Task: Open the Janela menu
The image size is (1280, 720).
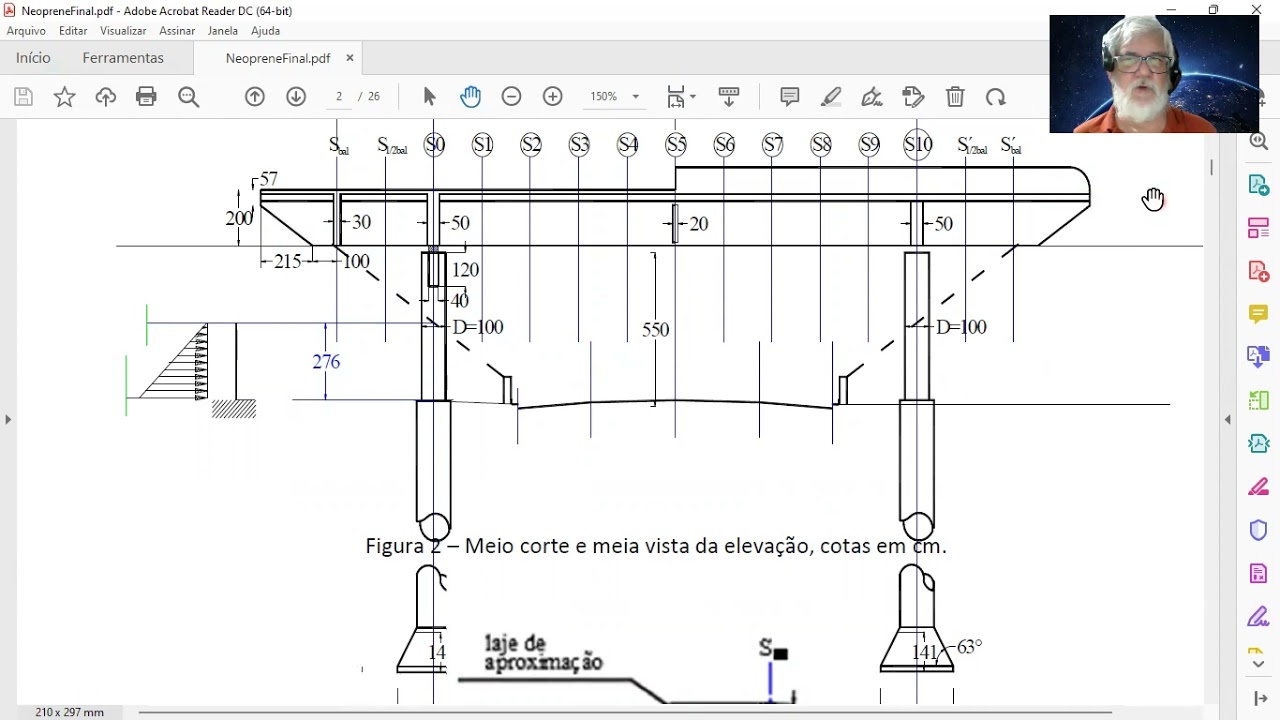Action: coord(223,31)
